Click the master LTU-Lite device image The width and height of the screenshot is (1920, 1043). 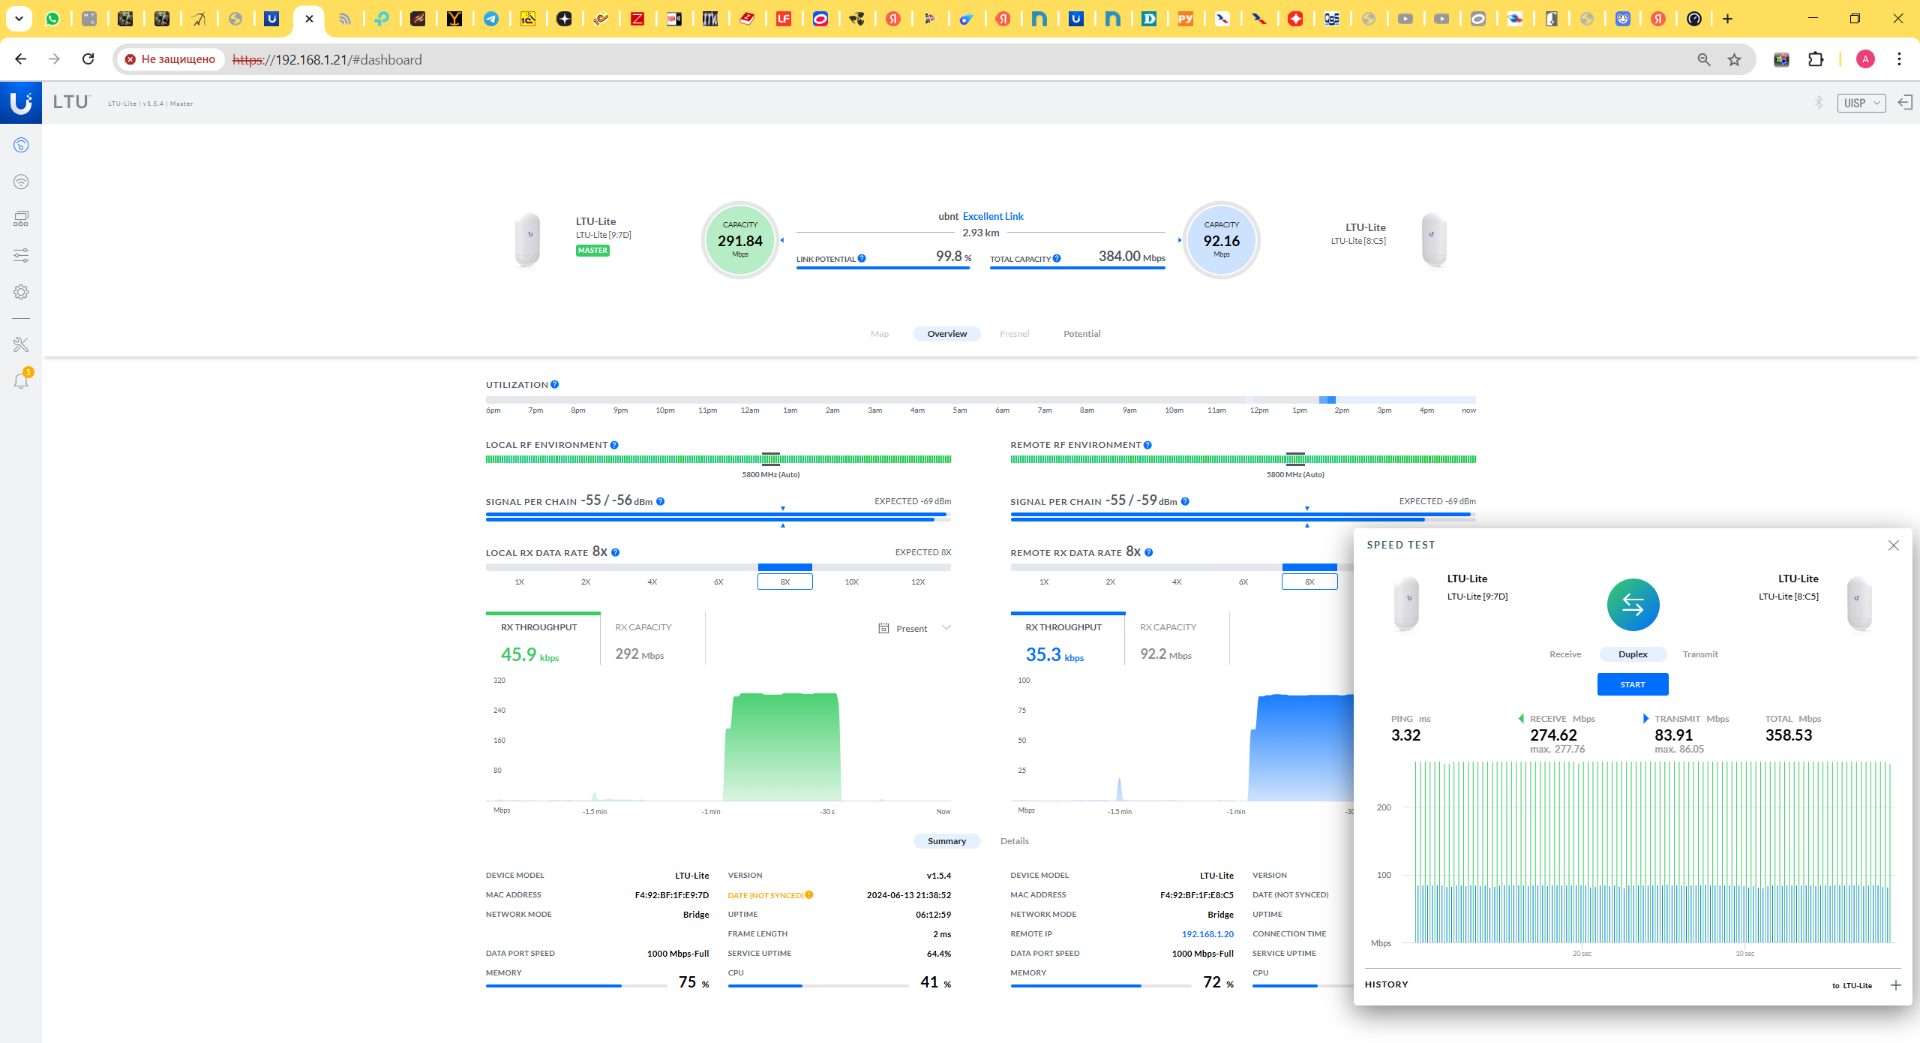528,240
